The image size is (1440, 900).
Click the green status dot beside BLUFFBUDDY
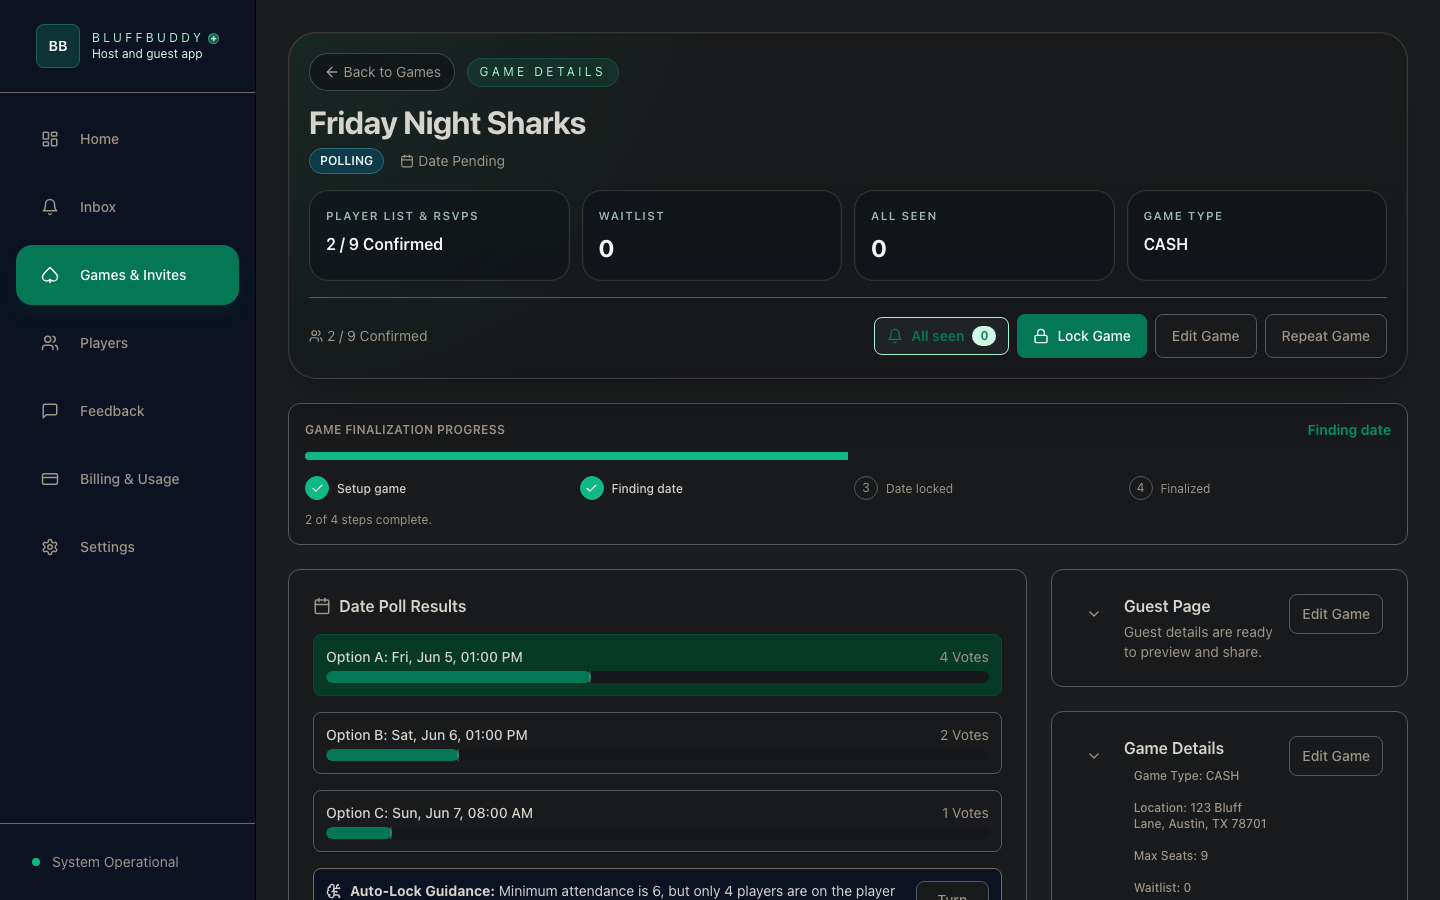point(214,38)
